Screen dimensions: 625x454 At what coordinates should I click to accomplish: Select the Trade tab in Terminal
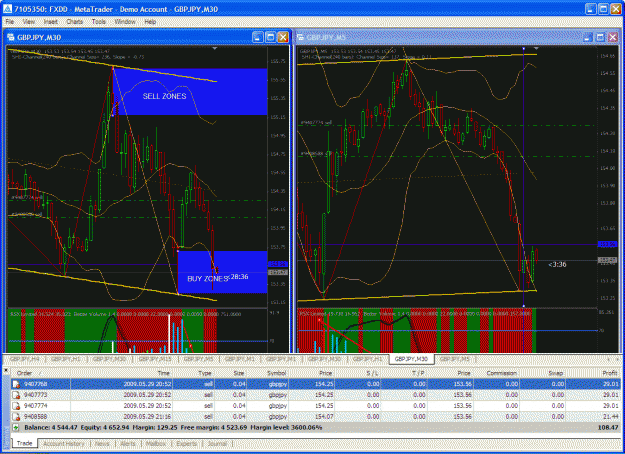coord(25,443)
